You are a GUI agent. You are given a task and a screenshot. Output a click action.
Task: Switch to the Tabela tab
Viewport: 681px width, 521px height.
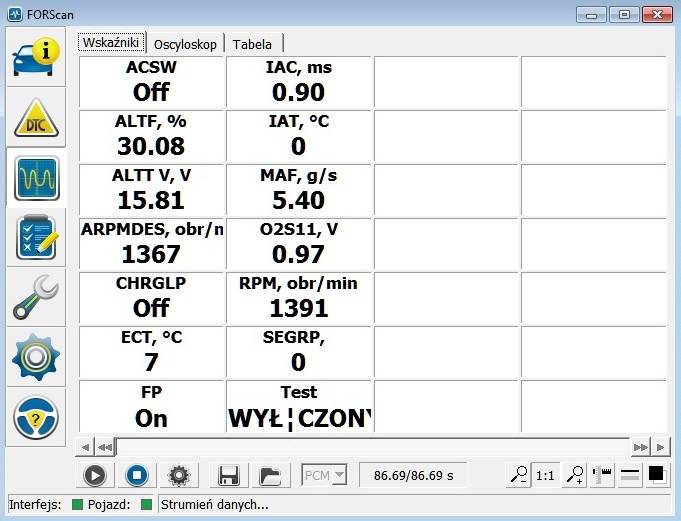252,44
